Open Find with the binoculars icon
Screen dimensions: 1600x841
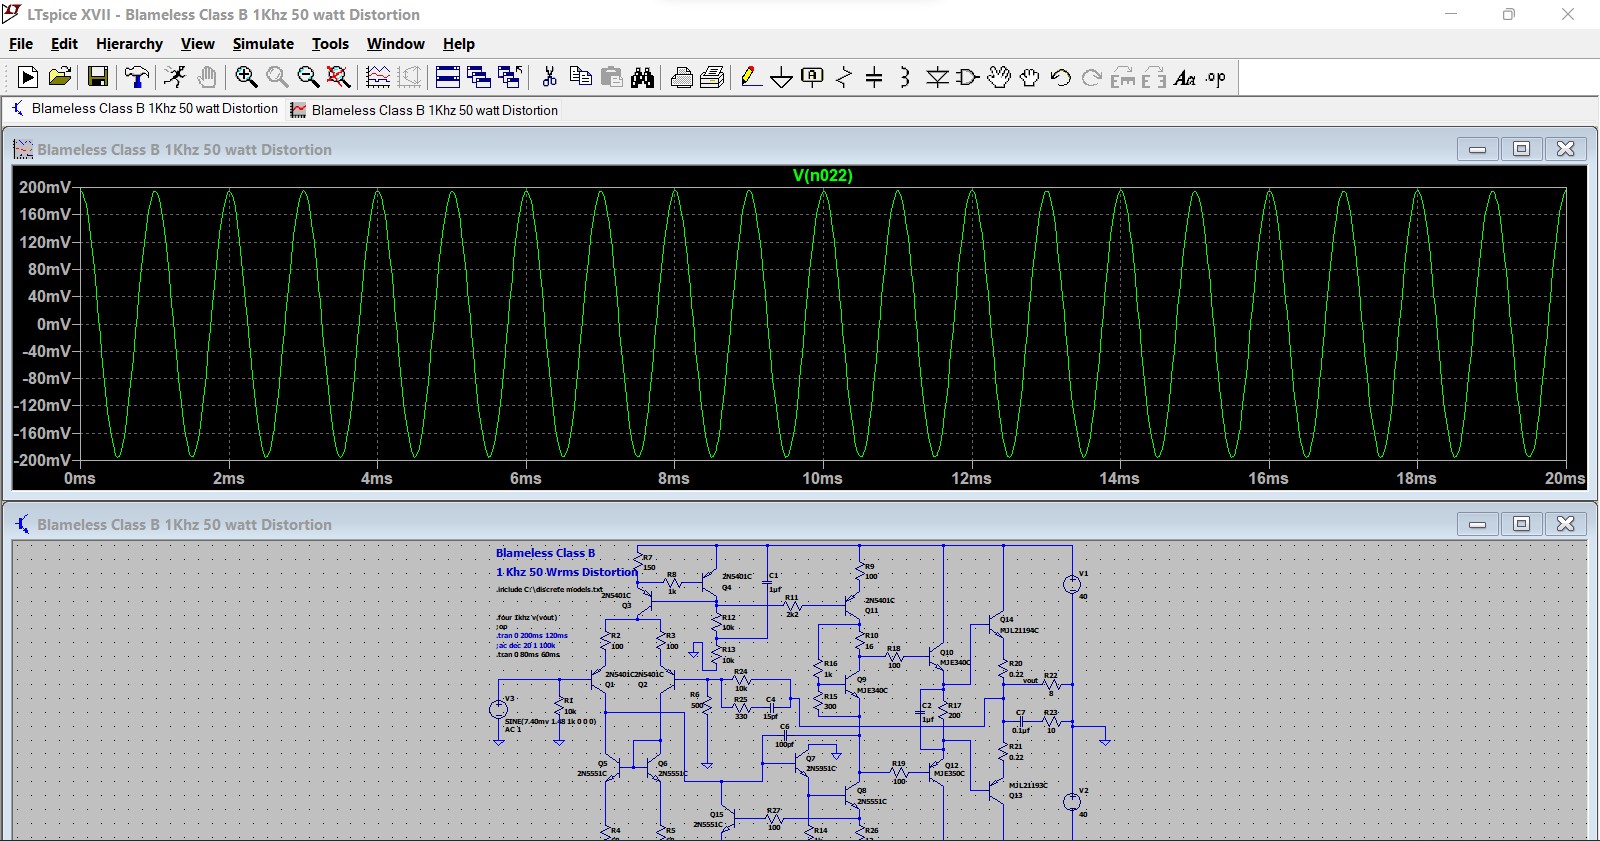(x=643, y=77)
